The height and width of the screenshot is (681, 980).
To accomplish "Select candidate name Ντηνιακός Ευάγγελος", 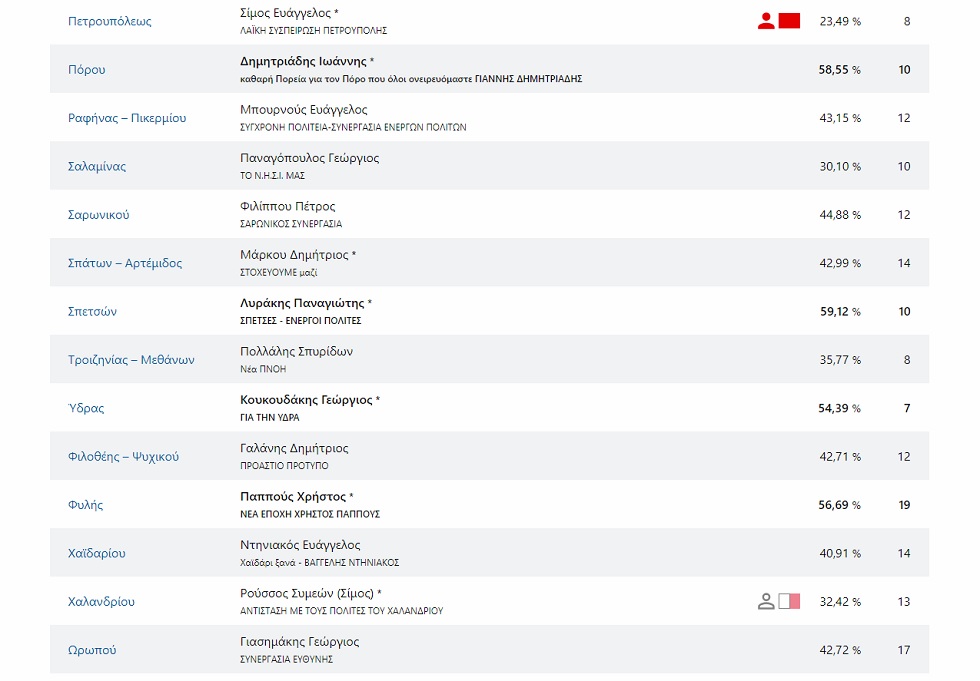I will click(x=300, y=545).
